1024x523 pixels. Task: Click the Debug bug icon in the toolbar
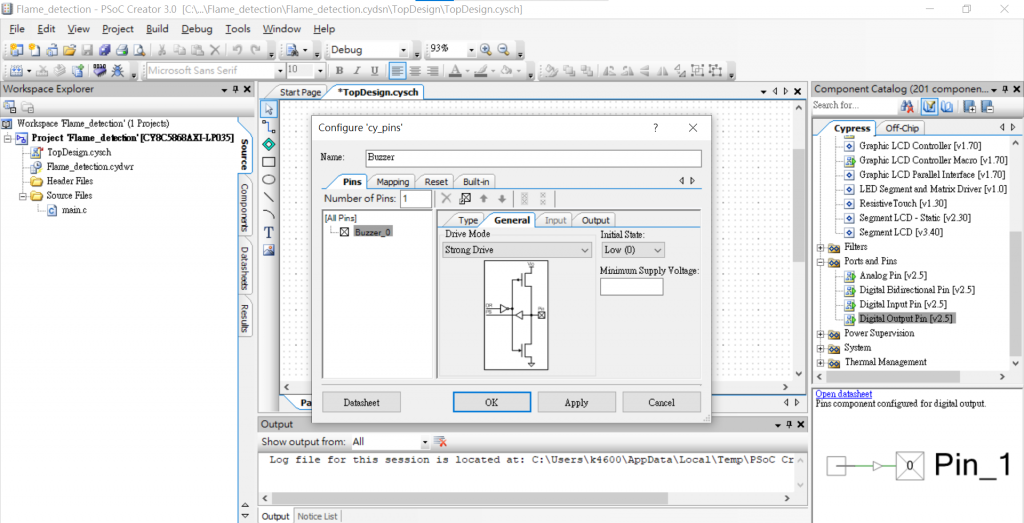118,71
